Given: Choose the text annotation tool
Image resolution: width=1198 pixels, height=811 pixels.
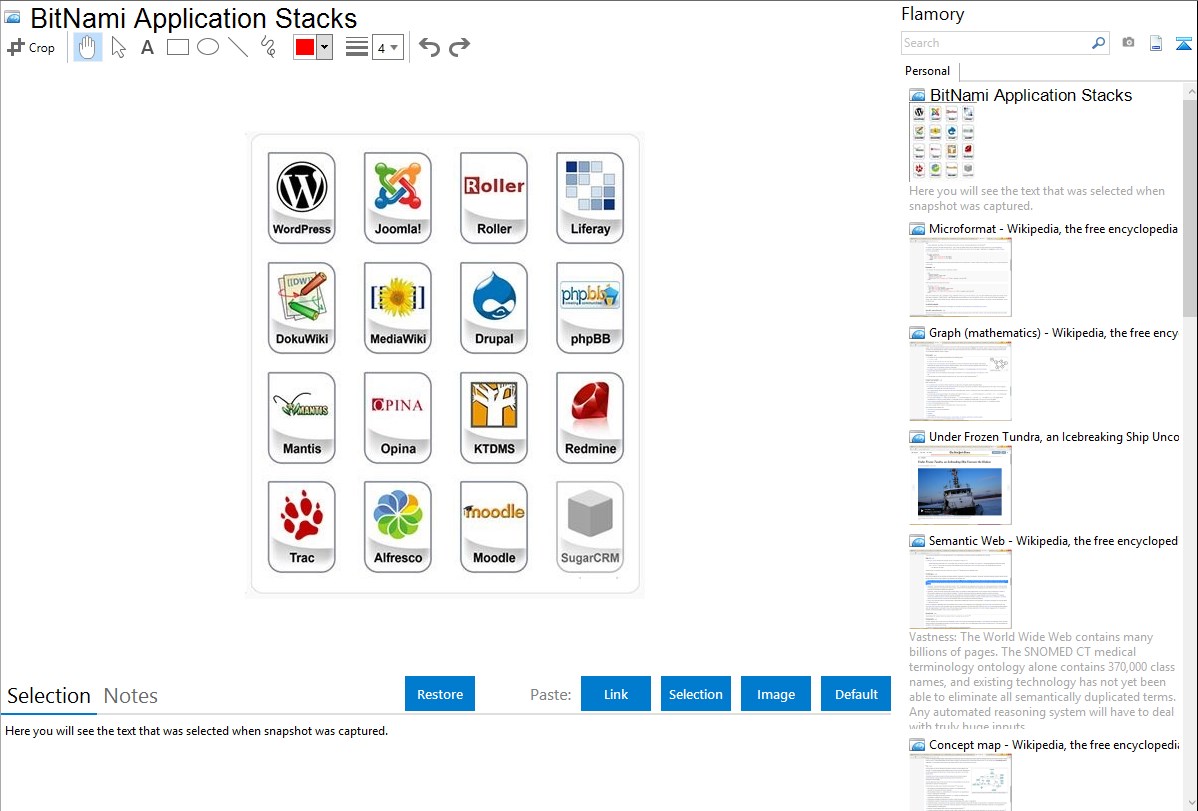Looking at the screenshot, I should pos(147,47).
